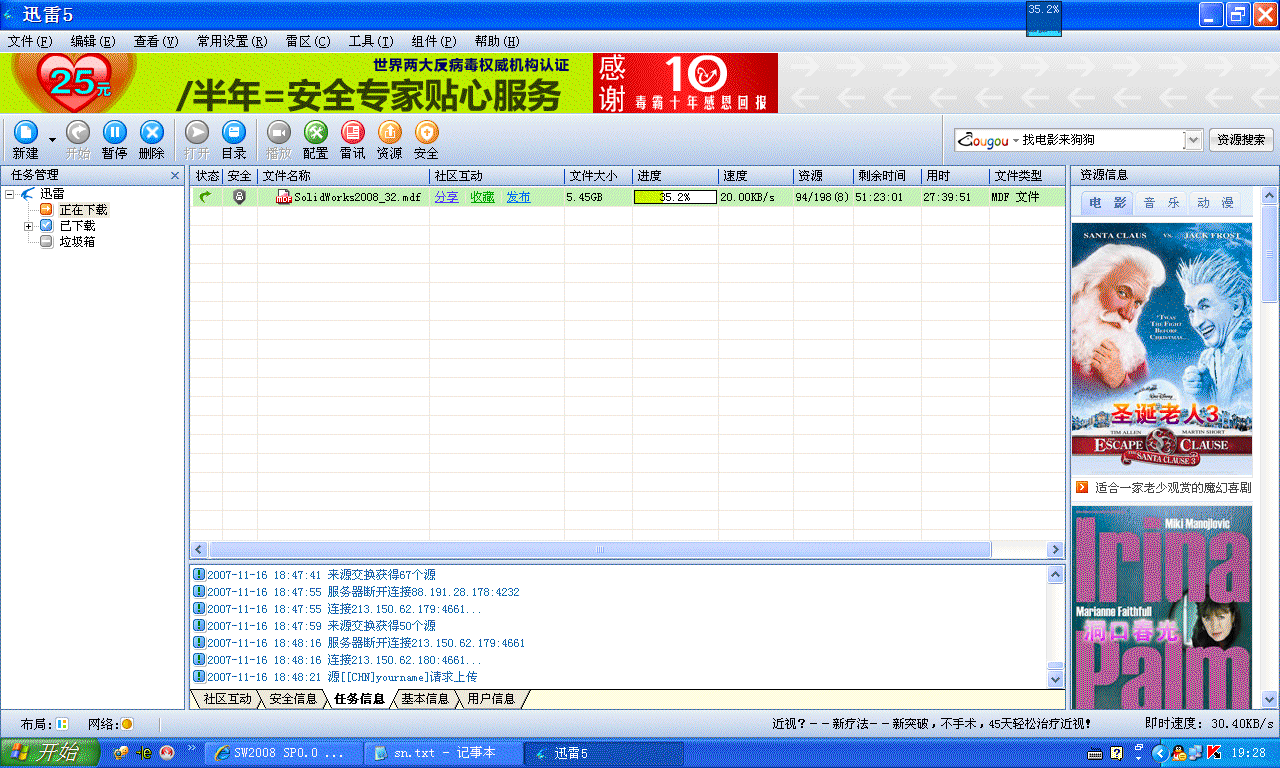Open the 常用设置 menu
Screen dimensions: 1280x768
point(232,42)
